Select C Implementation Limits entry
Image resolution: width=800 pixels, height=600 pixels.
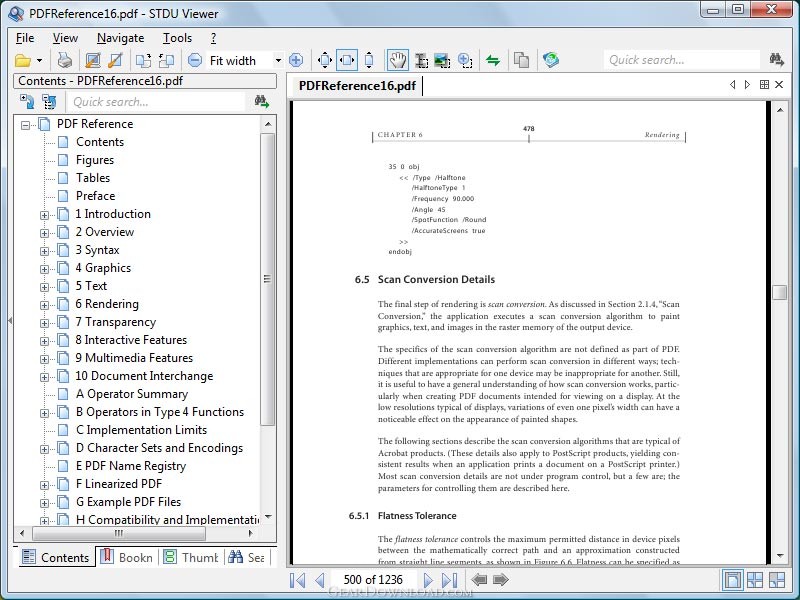(x=141, y=430)
